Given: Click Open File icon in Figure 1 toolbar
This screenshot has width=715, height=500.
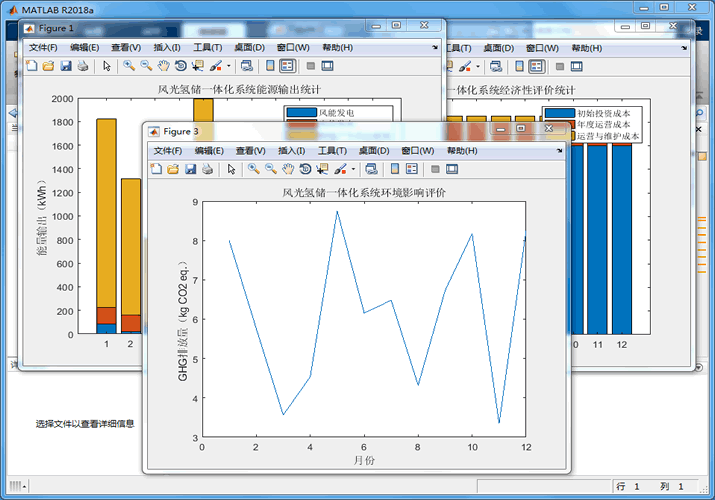Looking at the screenshot, I should tap(48, 66).
